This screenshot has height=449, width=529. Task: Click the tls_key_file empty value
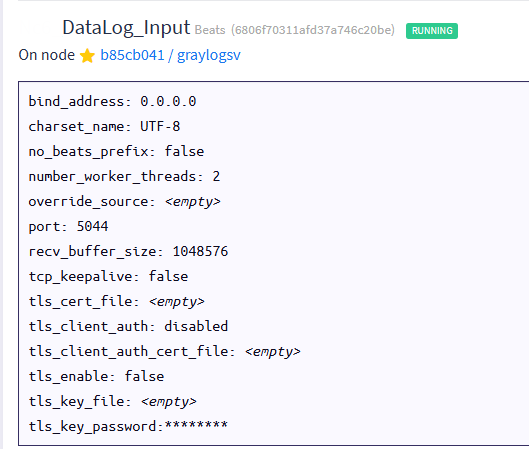(x=169, y=401)
